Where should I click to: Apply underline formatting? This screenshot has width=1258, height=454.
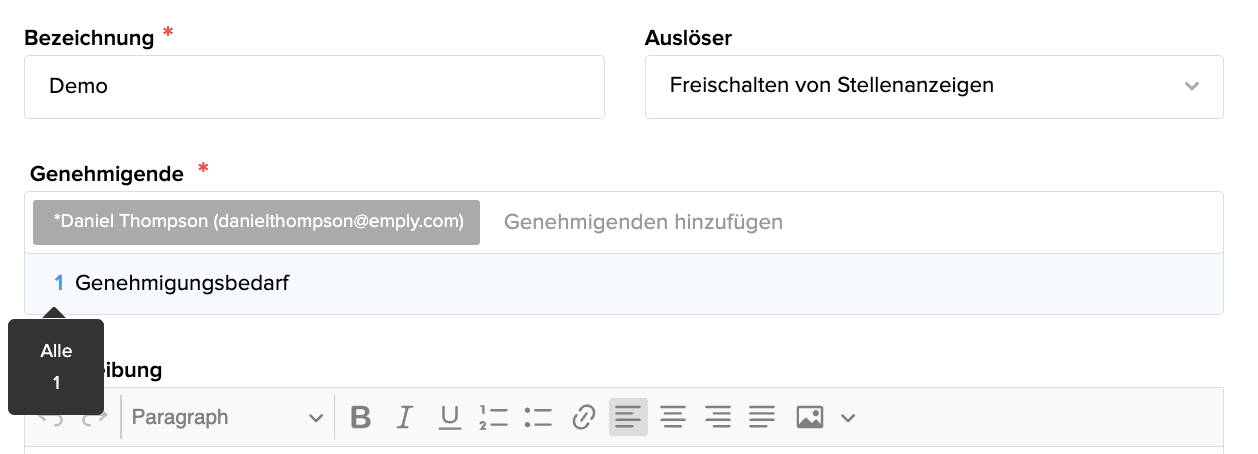pos(450,417)
